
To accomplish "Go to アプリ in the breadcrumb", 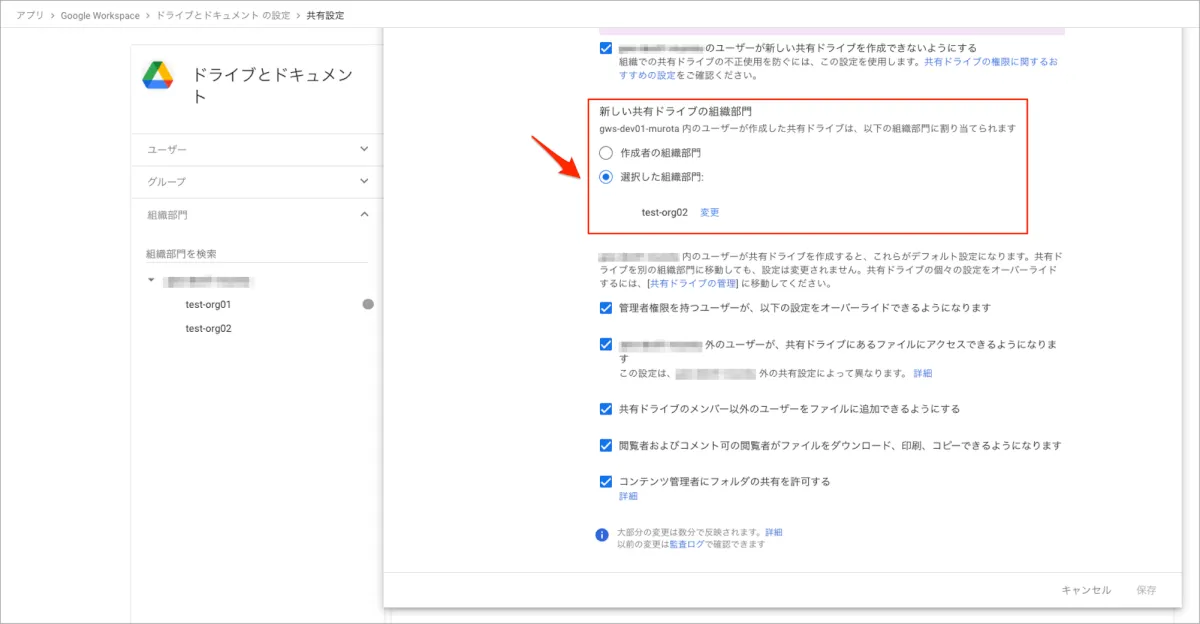I will click(29, 16).
